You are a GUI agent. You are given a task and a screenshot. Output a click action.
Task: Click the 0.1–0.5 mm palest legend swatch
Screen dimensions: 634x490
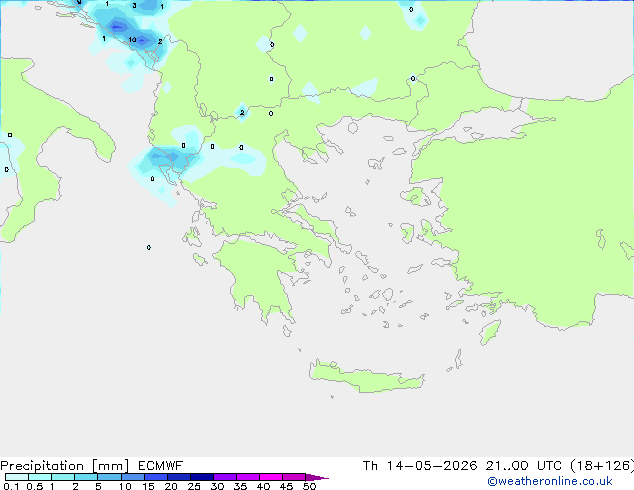17,477
